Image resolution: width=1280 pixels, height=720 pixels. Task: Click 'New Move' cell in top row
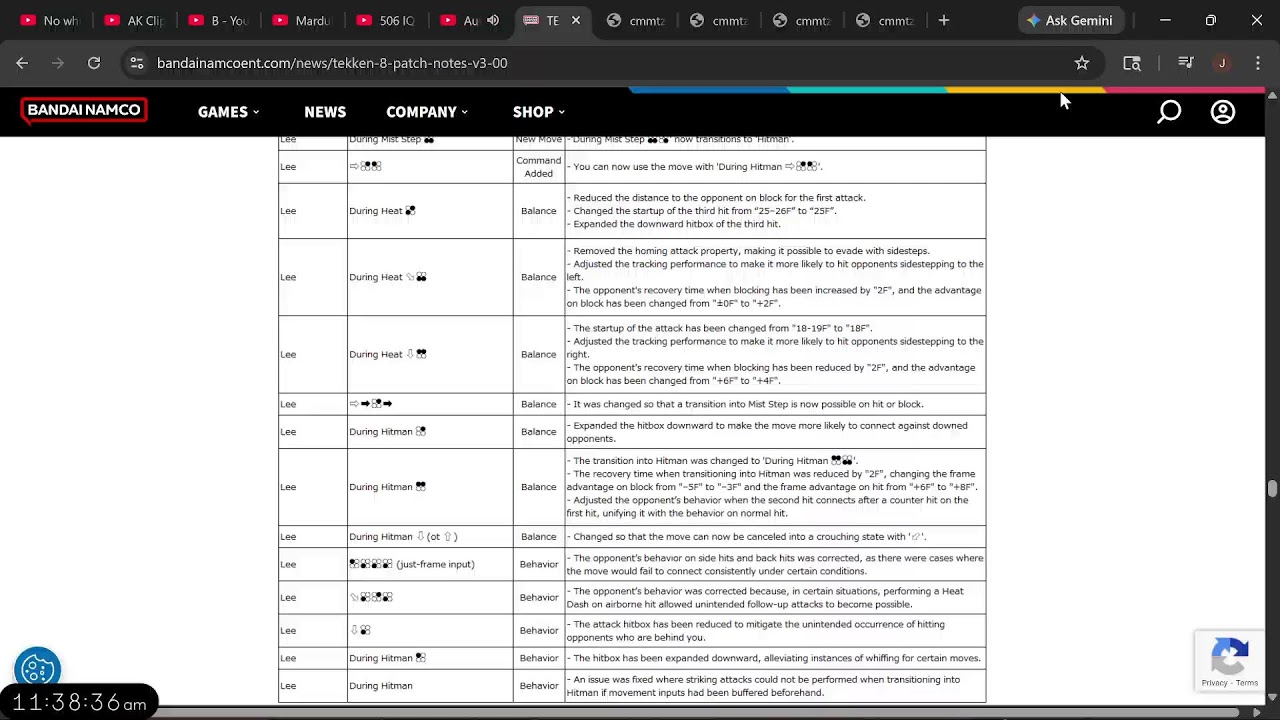(538, 140)
